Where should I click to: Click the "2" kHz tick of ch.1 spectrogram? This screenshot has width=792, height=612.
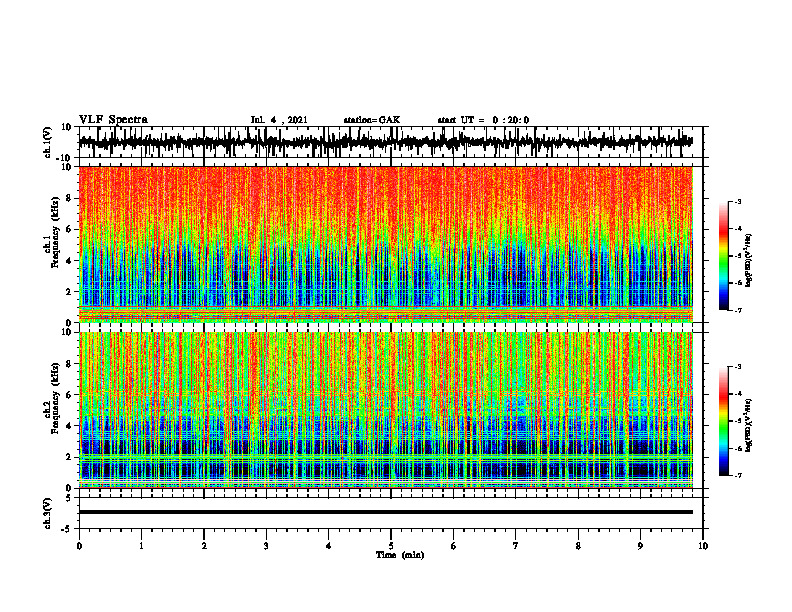point(69,292)
